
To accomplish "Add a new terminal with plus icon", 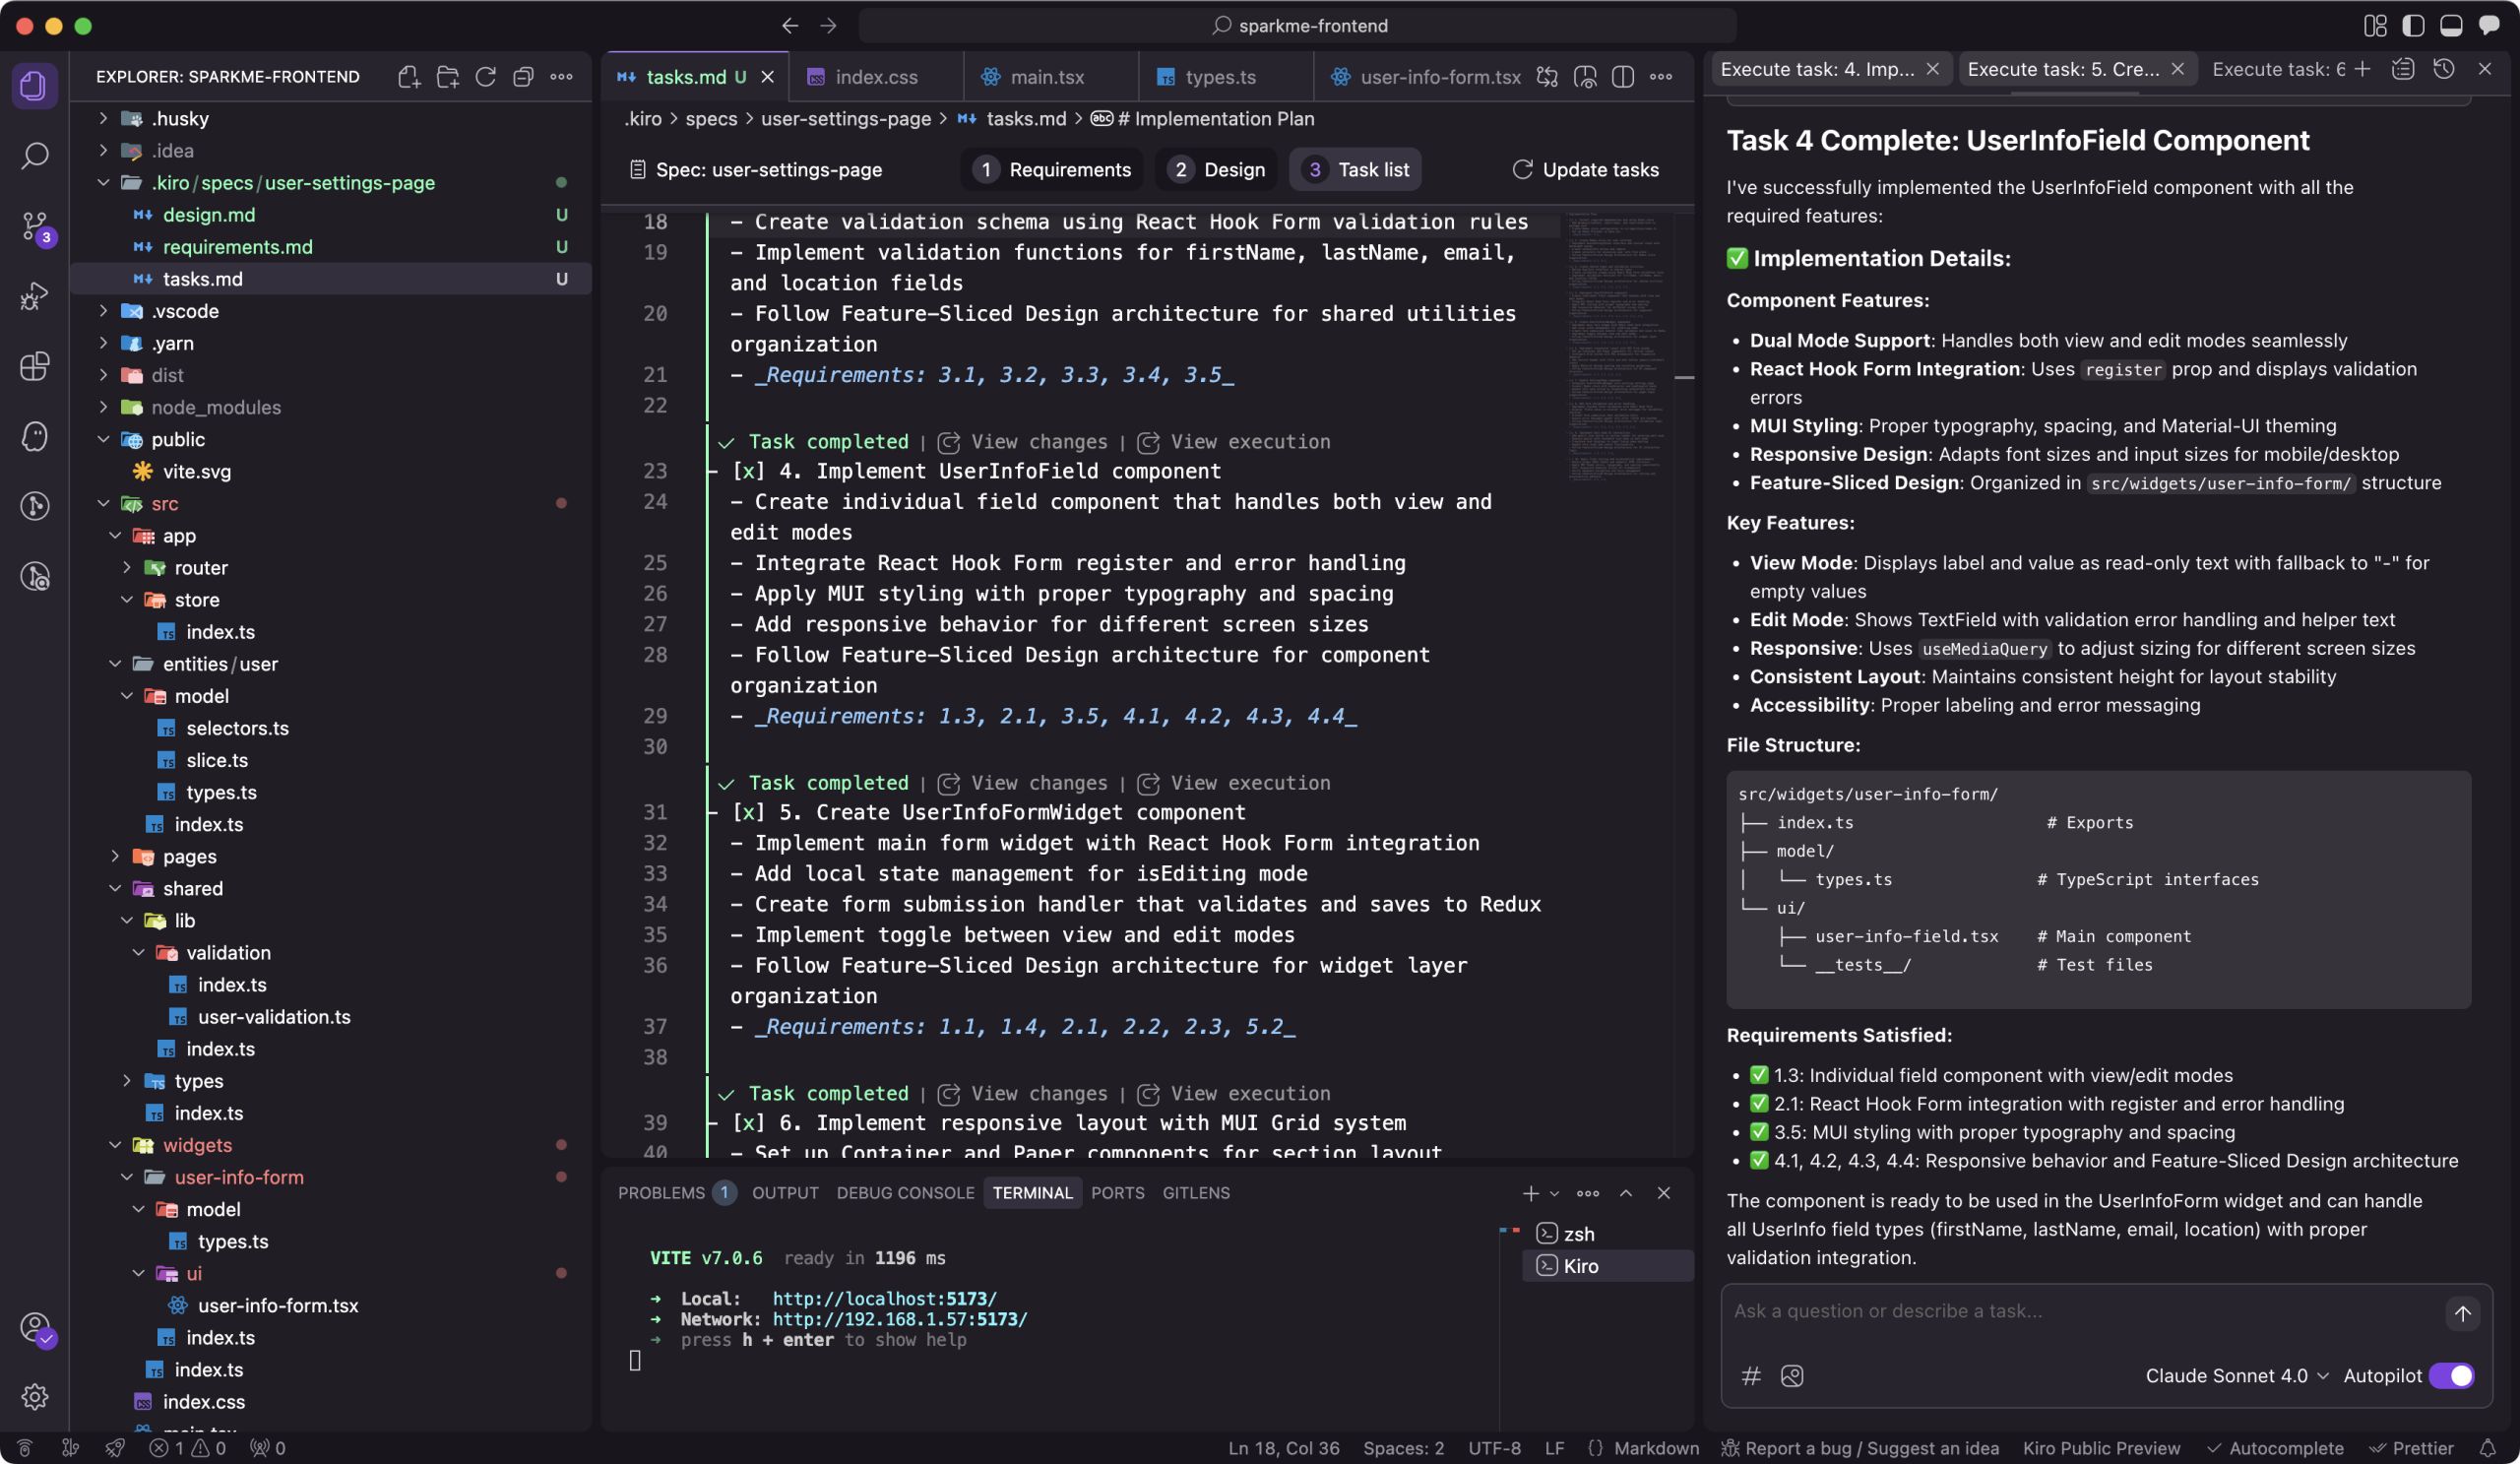I will tap(1530, 1193).
